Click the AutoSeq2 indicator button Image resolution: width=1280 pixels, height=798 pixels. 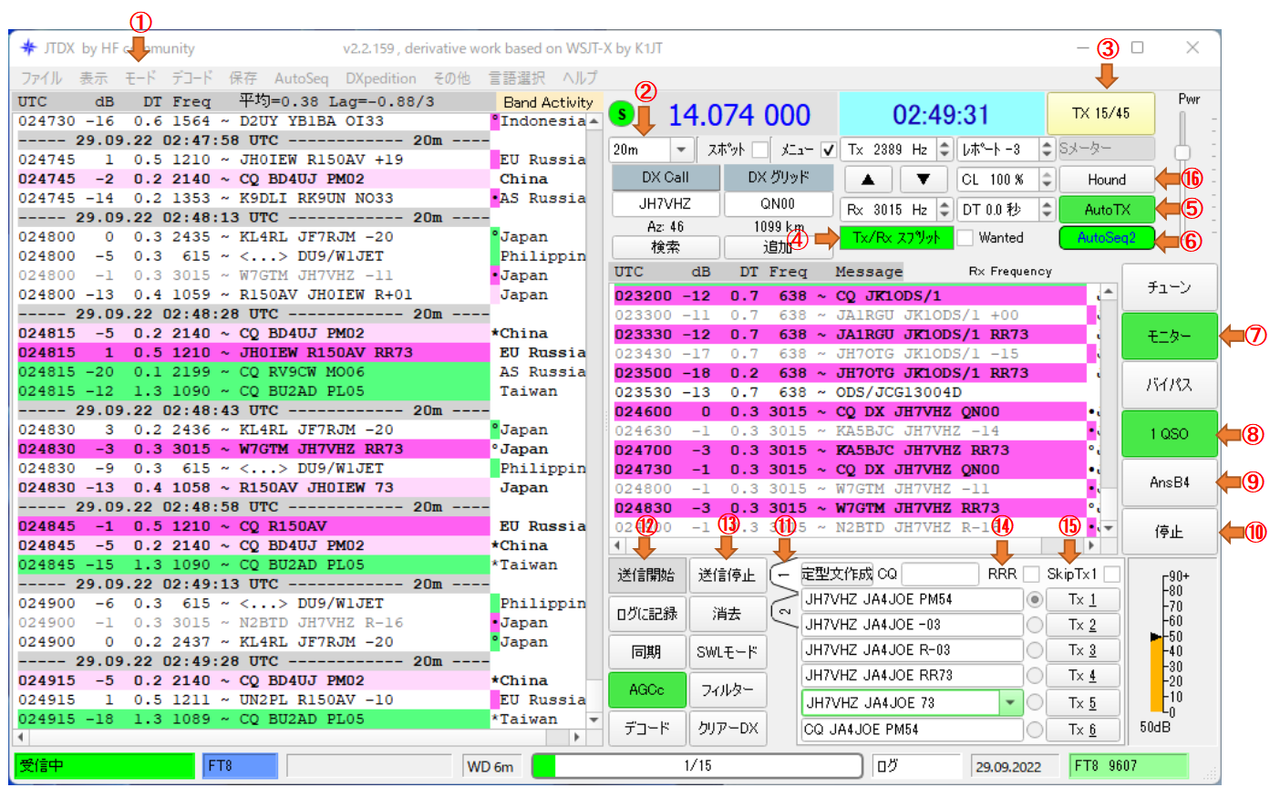click(x=1106, y=239)
